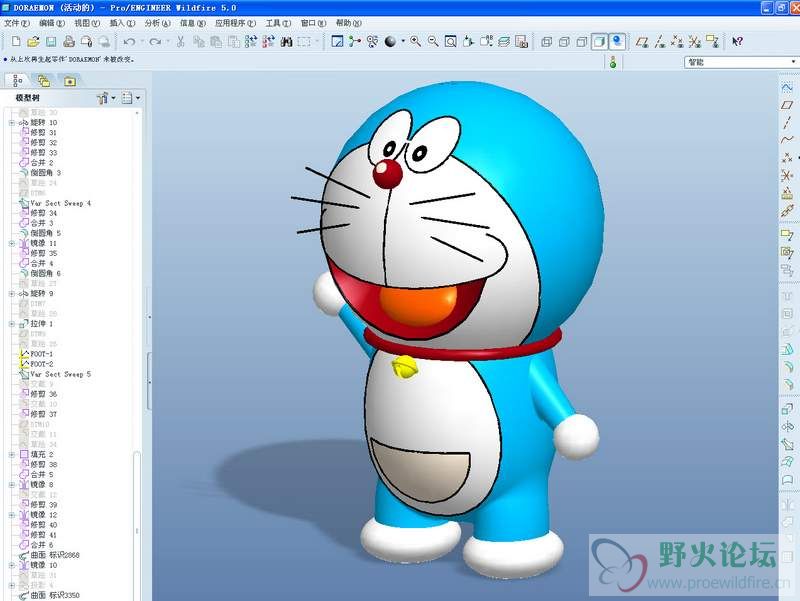This screenshot has height=601, width=800.
Task: Create a new file with New icon
Action: [16, 42]
